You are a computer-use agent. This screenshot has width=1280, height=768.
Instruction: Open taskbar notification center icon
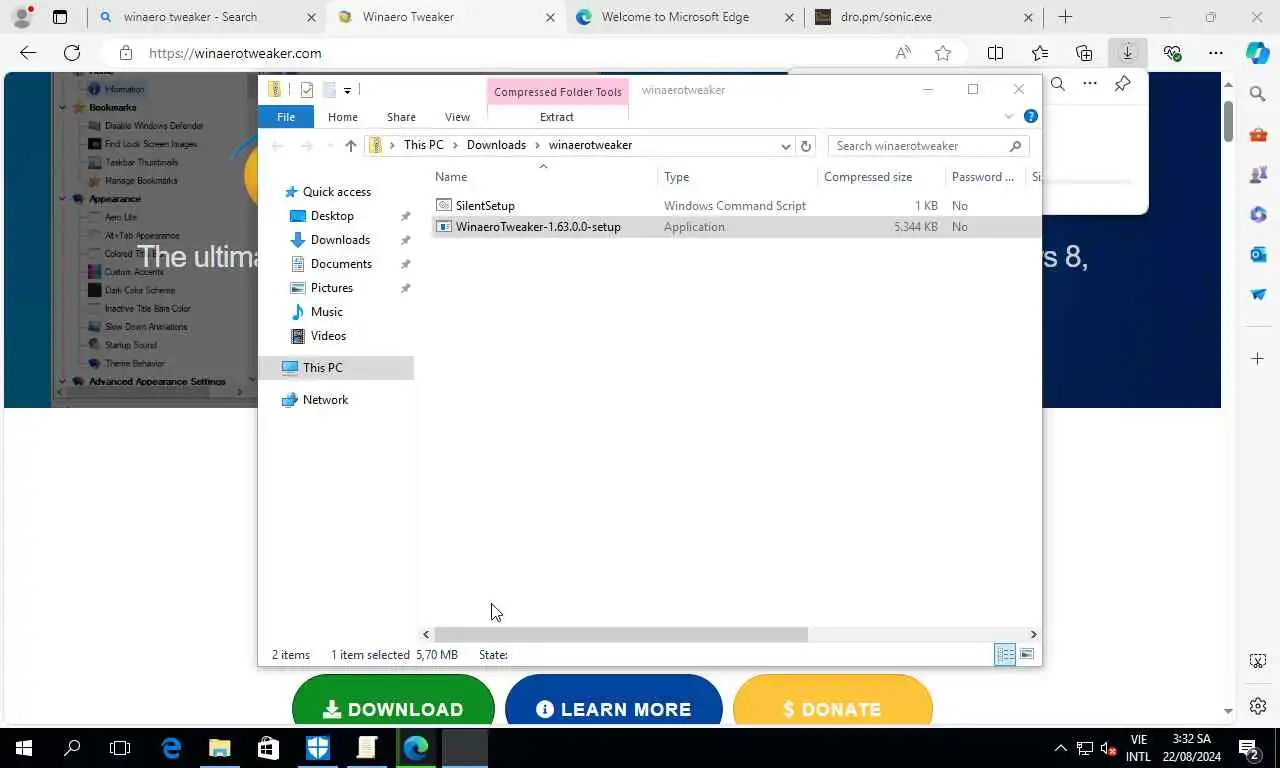point(1248,748)
